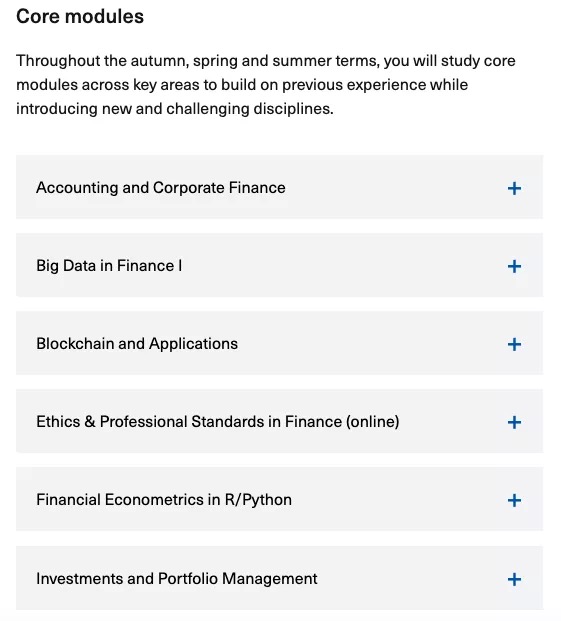Click empty middle space of Accounting and Corporate Finance panel

[396, 187]
